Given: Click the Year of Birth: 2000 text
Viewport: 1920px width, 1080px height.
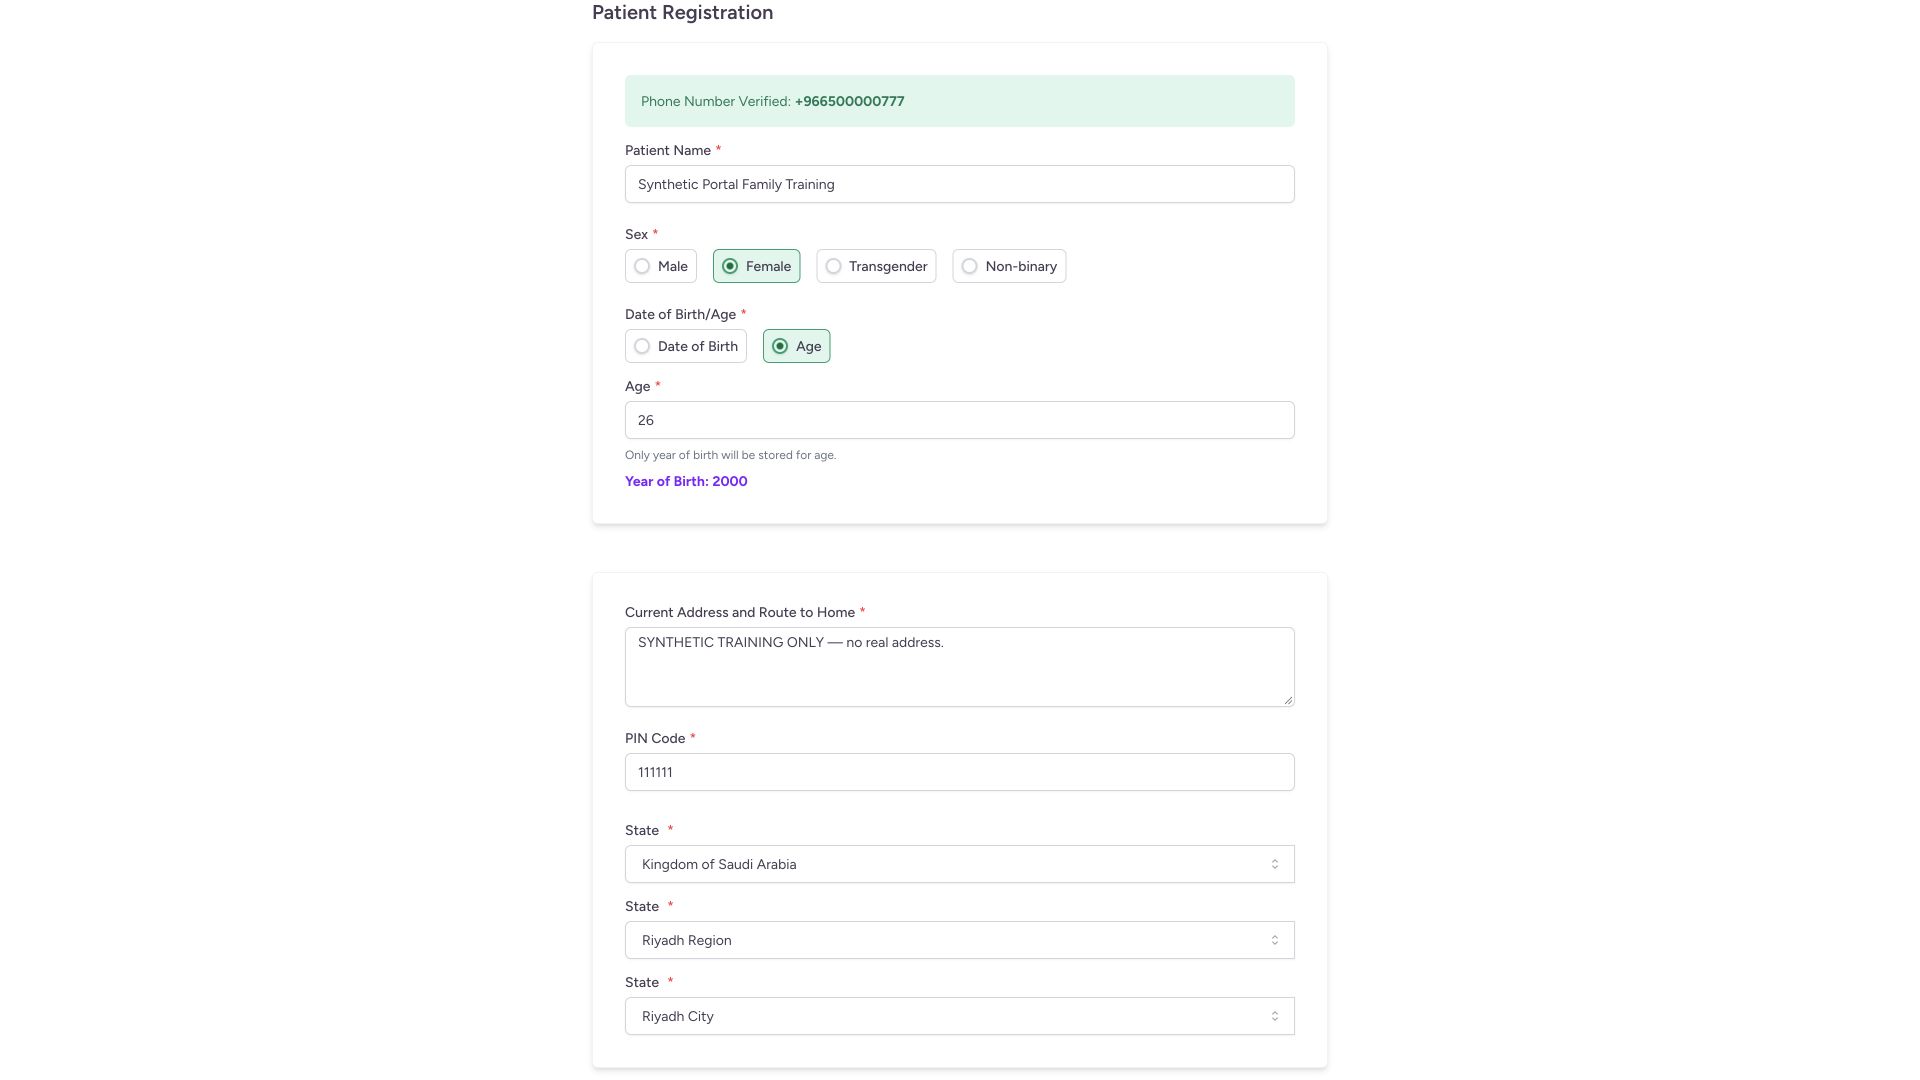Looking at the screenshot, I should click(686, 481).
